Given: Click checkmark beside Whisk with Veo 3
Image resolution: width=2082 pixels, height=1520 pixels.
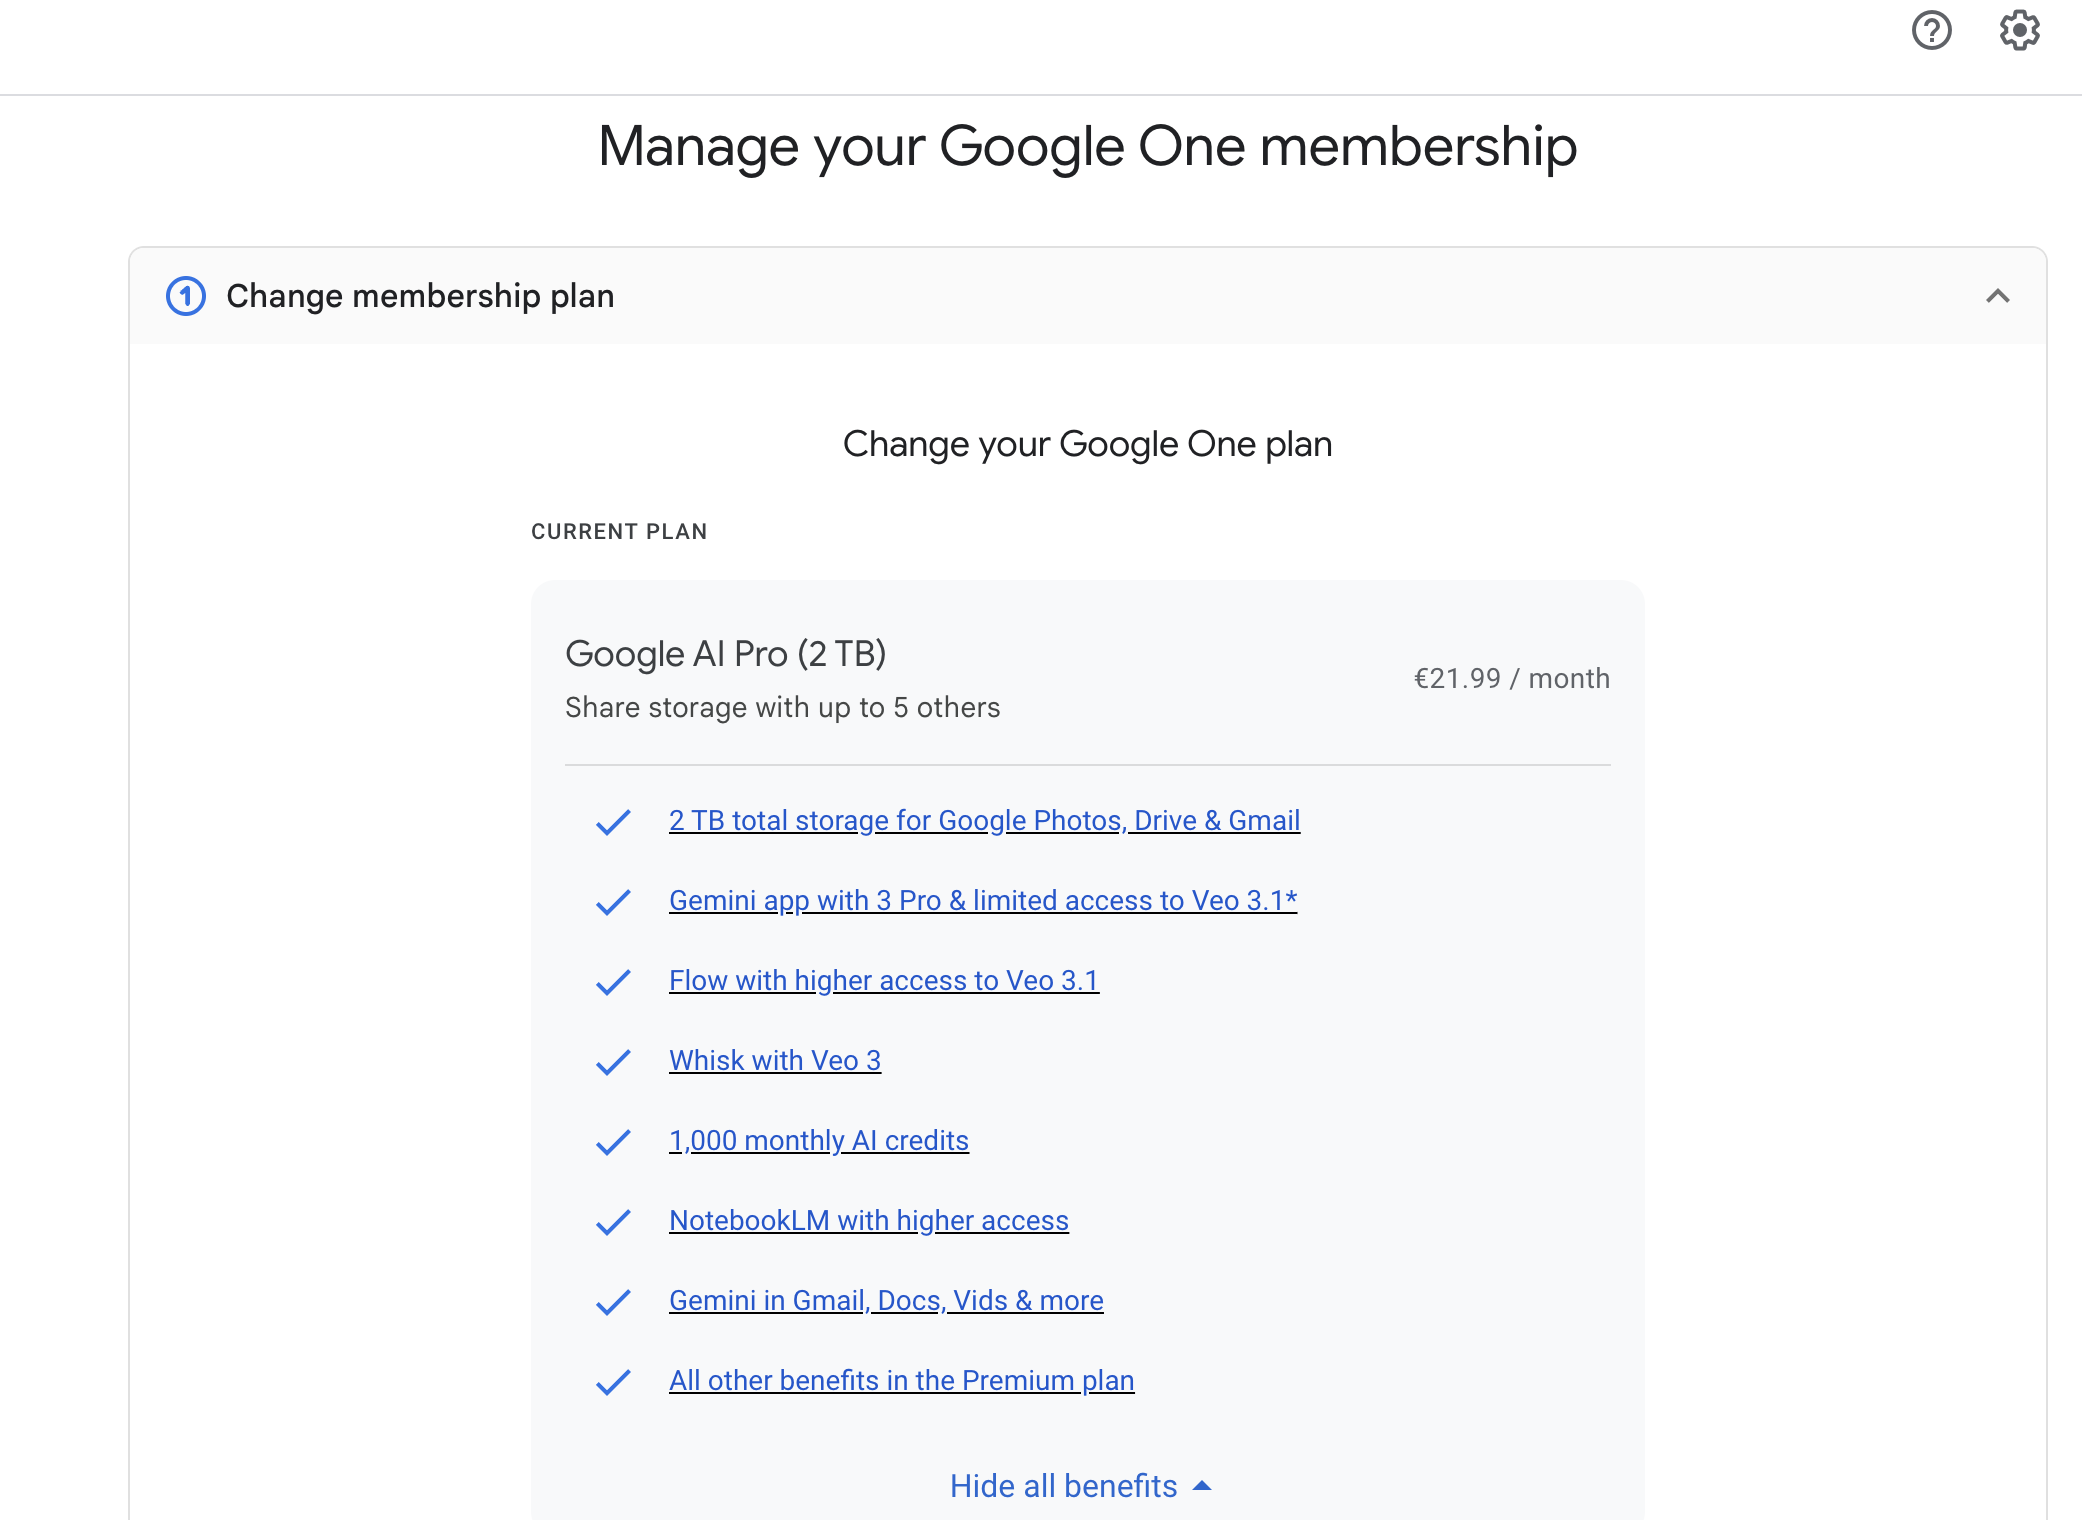Looking at the screenshot, I should (x=613, y=1062).
